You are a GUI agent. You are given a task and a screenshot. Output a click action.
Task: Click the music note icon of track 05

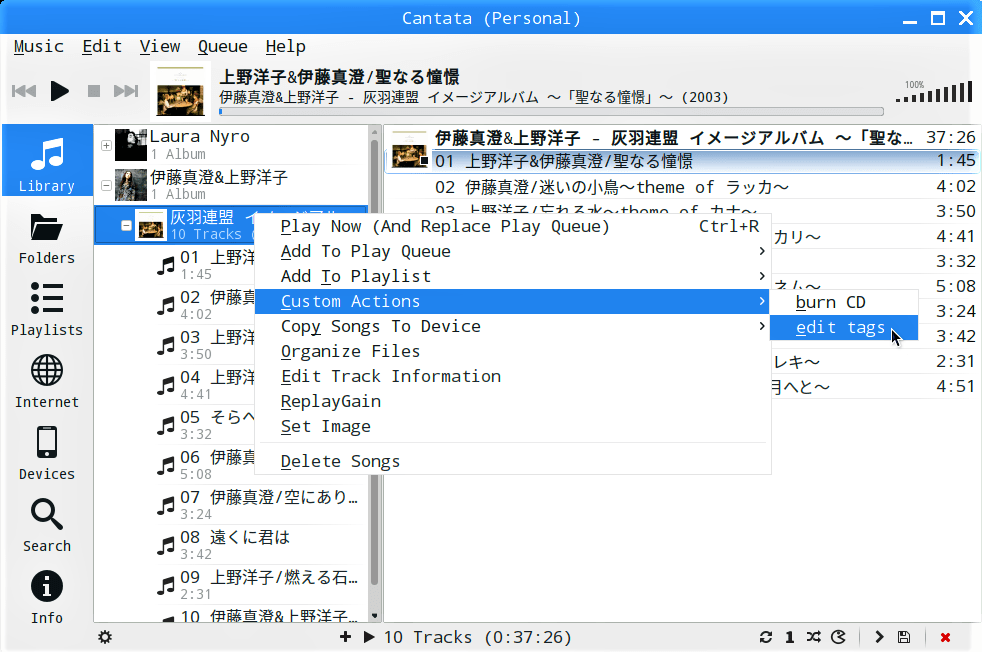click(x=166, y=426)
